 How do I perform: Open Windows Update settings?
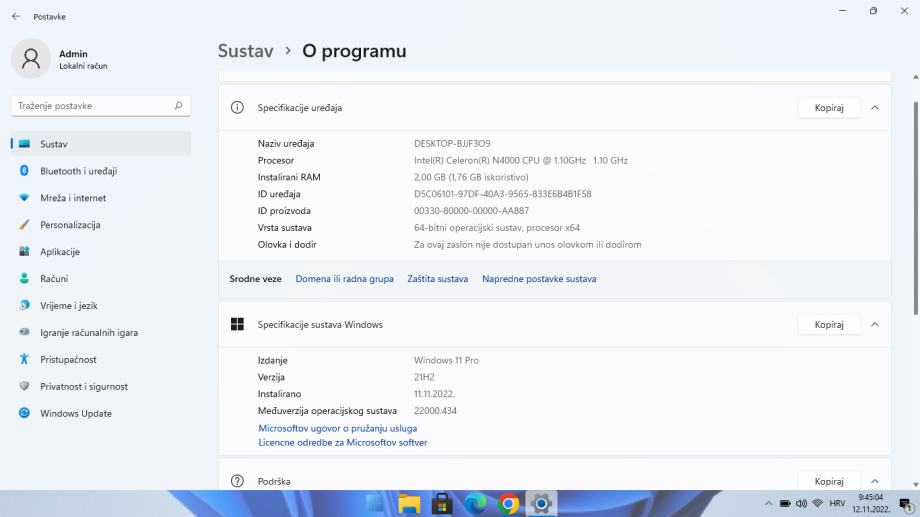tap(101, 413)
